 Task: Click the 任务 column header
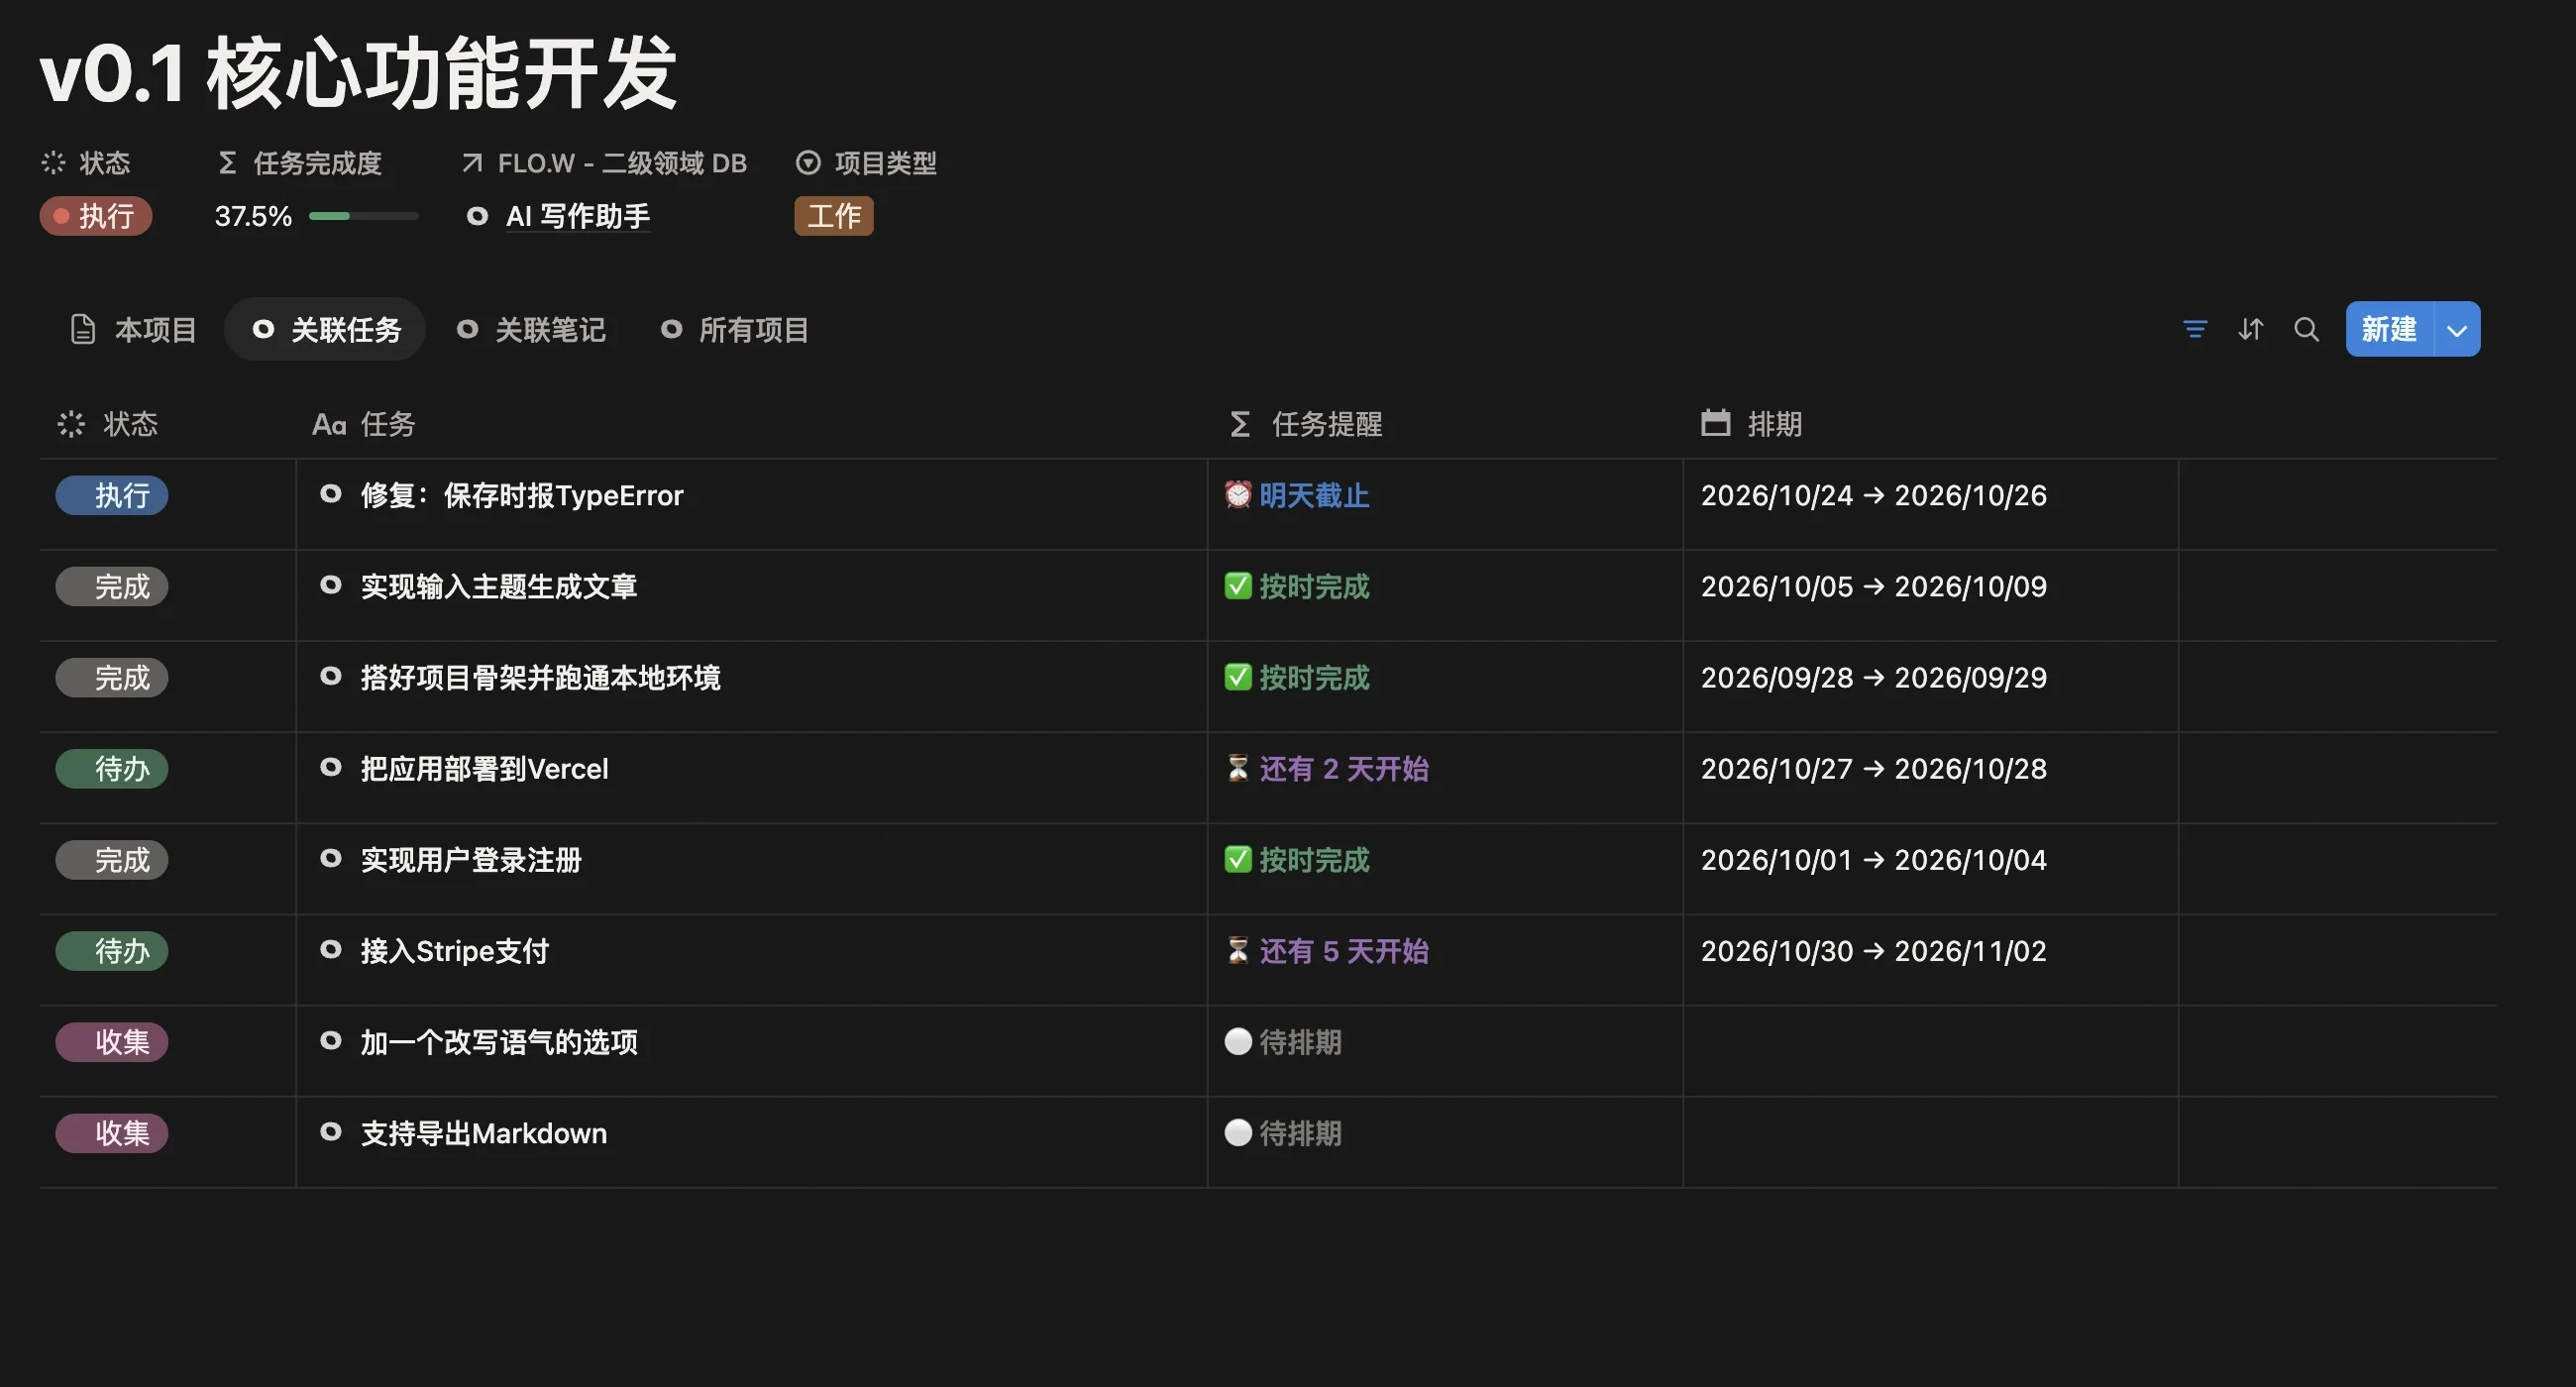(x=363, y=424)
